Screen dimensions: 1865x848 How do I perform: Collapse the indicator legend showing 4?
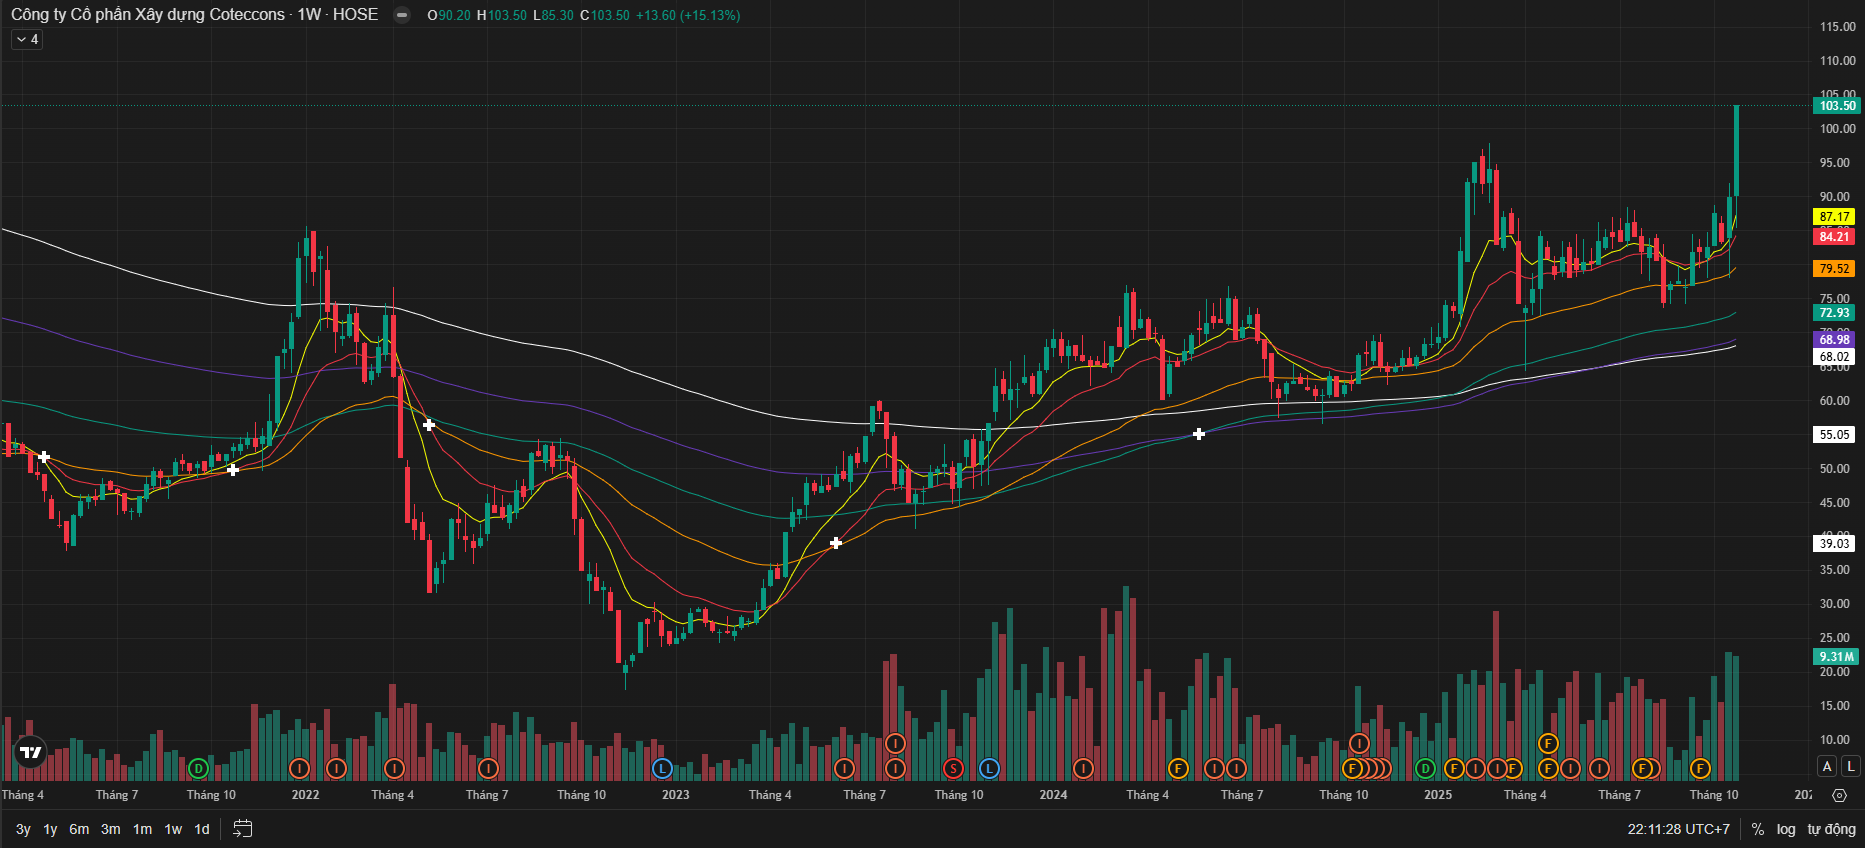[x=27, y=39]
